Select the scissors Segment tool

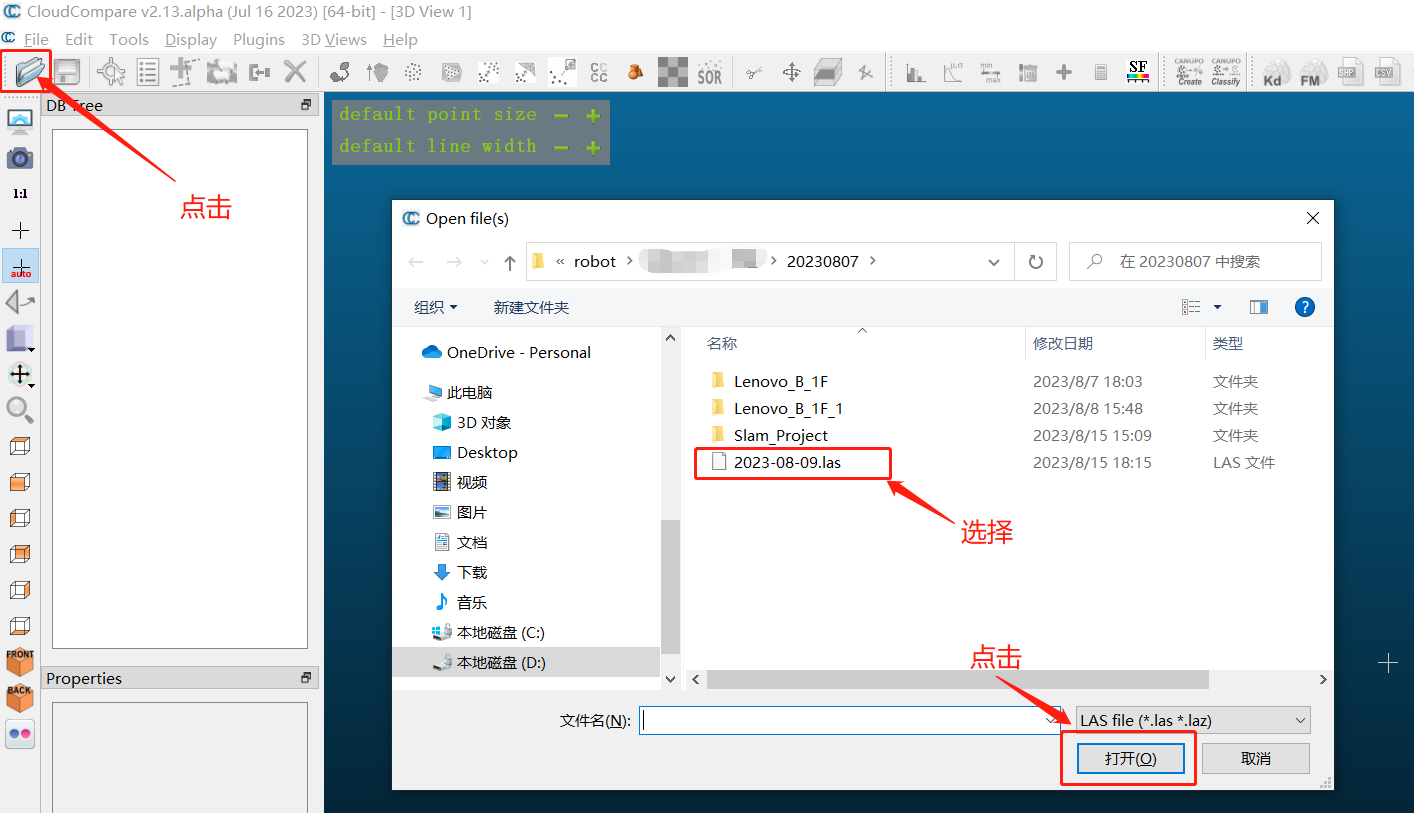754,72
